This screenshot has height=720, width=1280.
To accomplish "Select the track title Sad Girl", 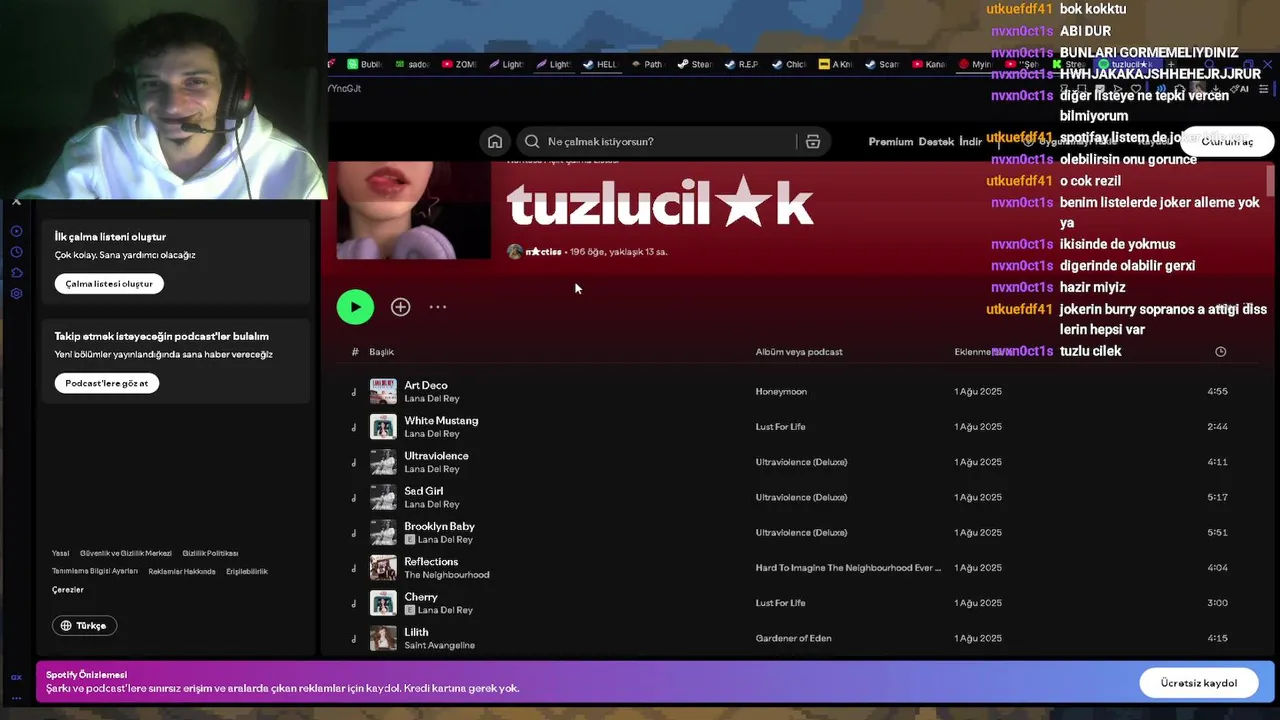I will 423,491.
